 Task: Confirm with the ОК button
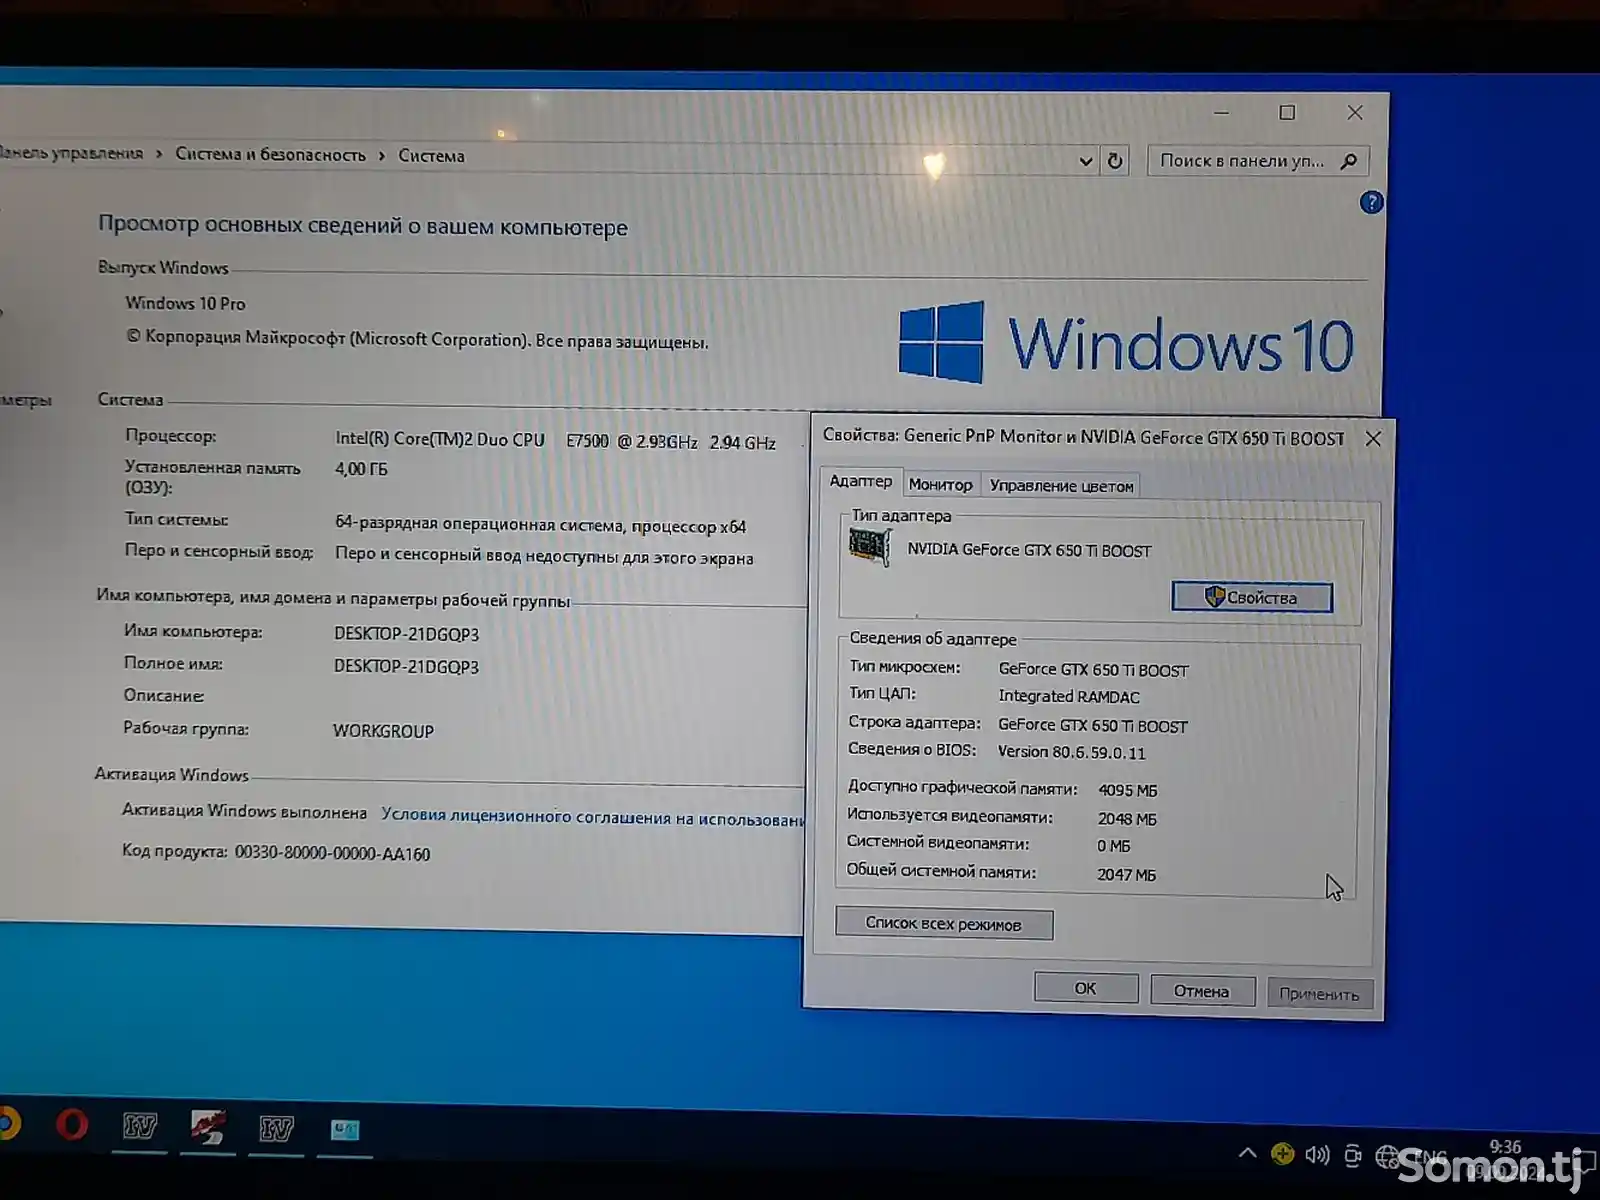tap(1085, 988)
